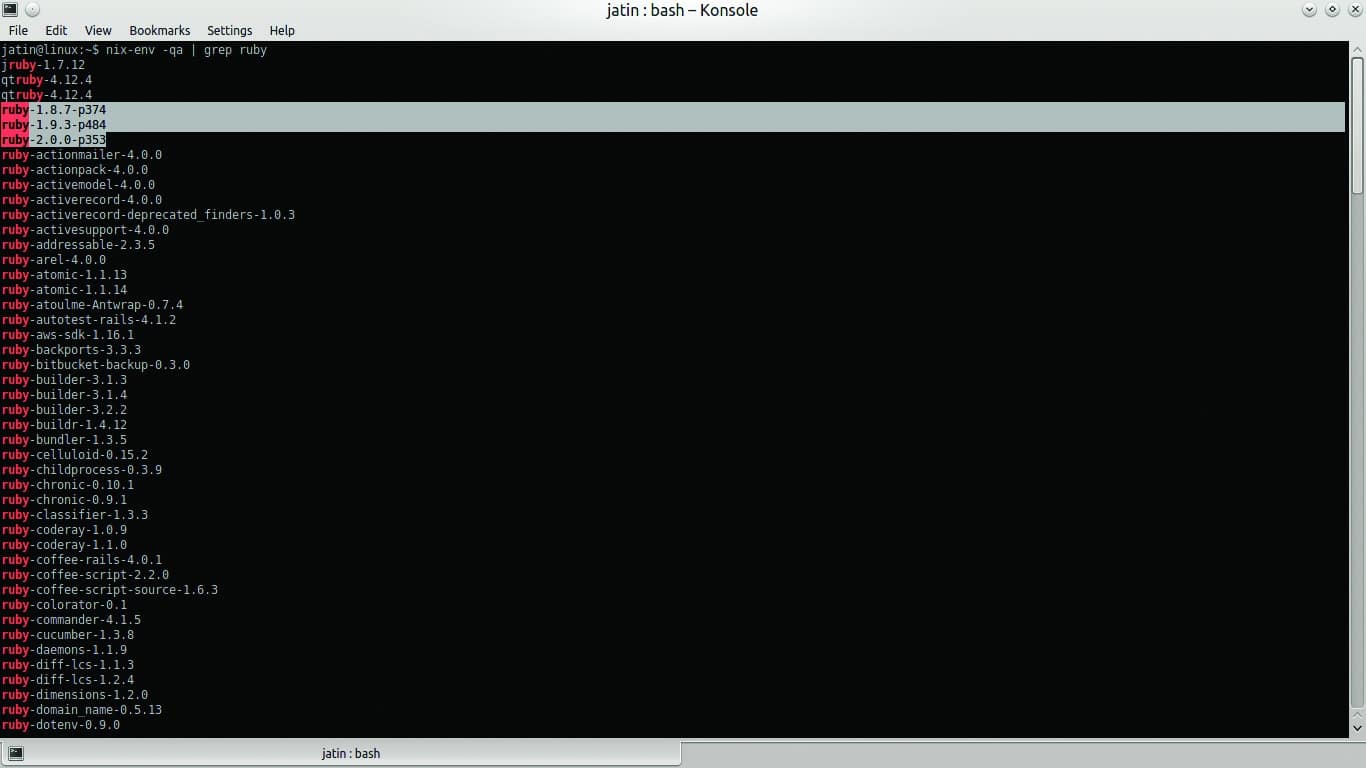Click the line 'ruby-bitbucket-backup-0.3.0'

pyautogui.click(x=96, y=365)
